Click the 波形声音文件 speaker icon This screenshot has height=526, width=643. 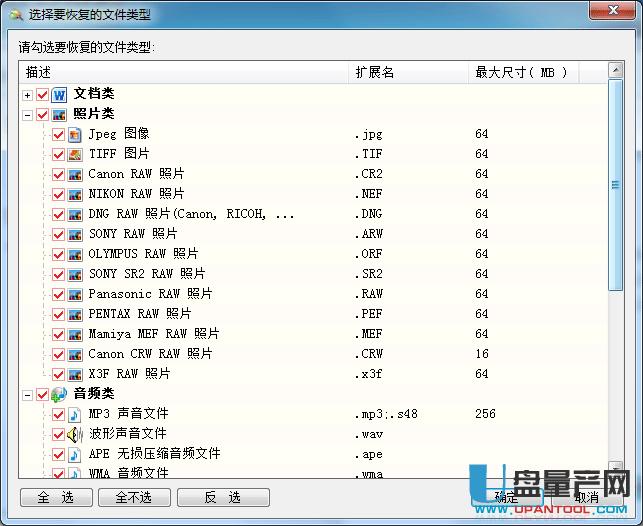click(75, 434)
